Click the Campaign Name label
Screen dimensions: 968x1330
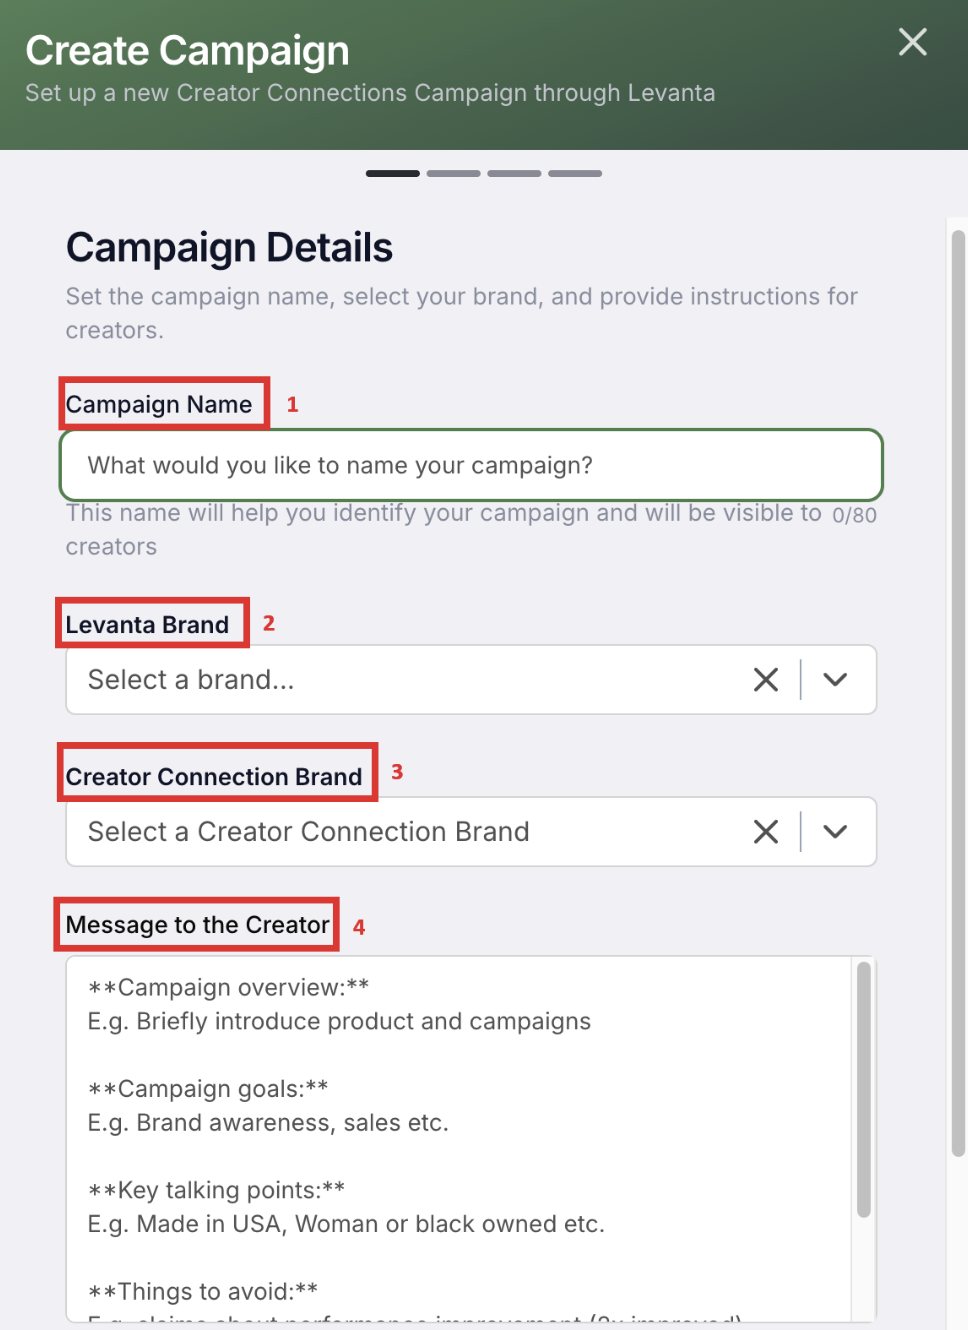coord(159,405)
